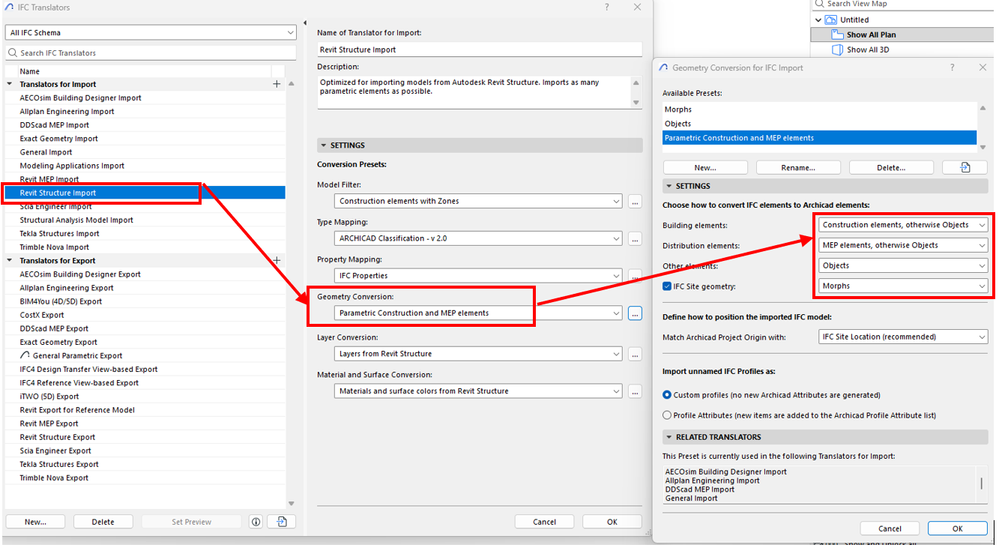999x548 pixels.
Task: Click Delete button in IFC Translators
Action: (103, 522)
